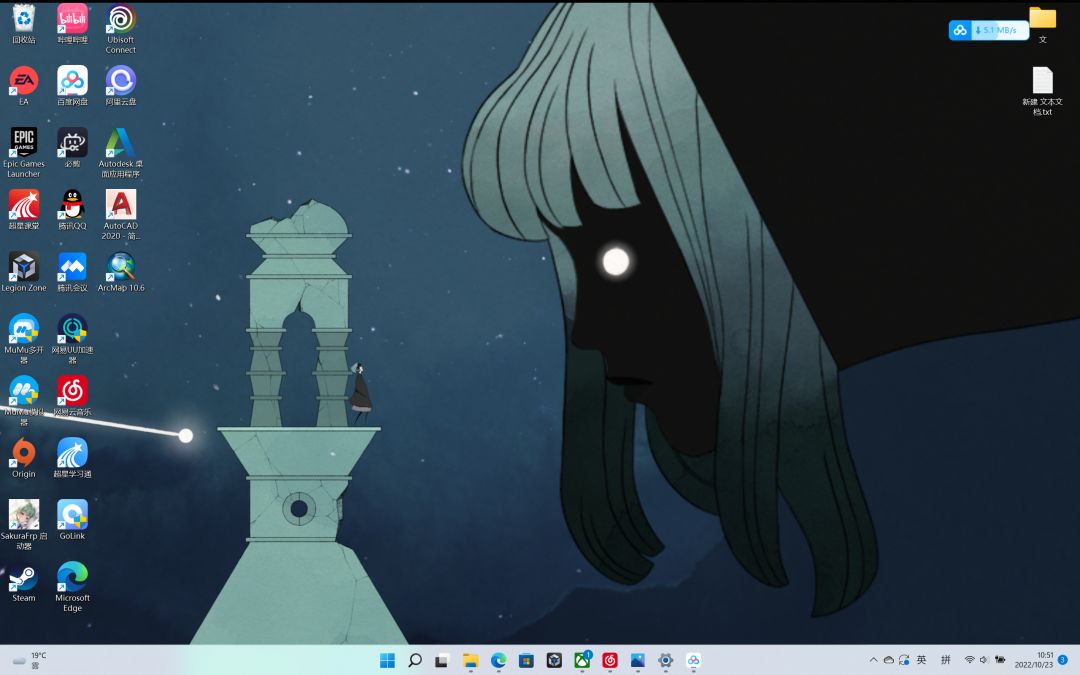Click the sync status tray icon

coord(904,660)
